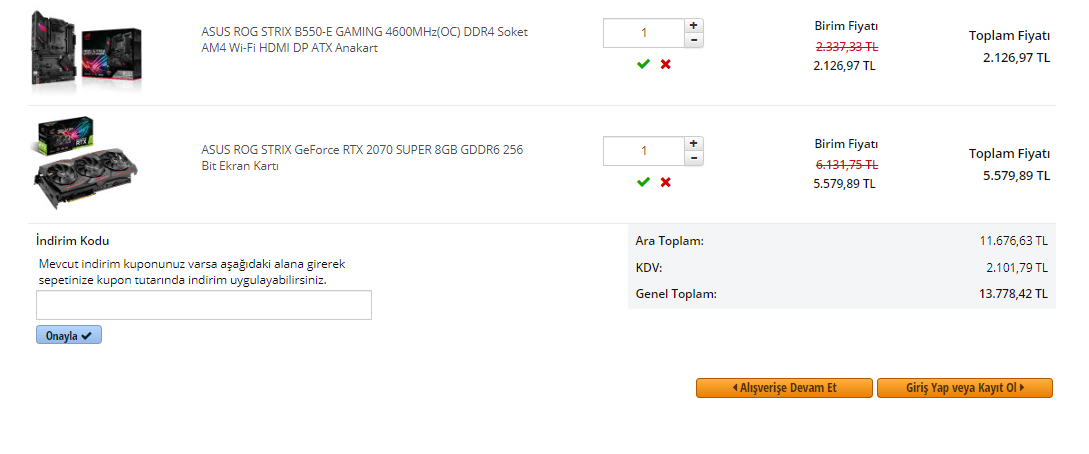Click the RTX 2070 SUPER card thumbnail
The width and height of the screenshot is (1089, 454).
coord(85,165)
